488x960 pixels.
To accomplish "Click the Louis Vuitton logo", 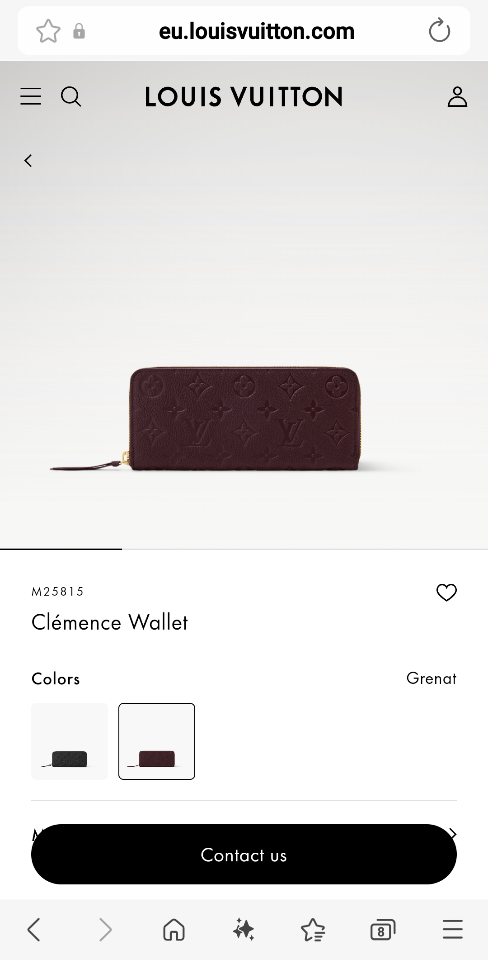I will [x=244, y=97].
